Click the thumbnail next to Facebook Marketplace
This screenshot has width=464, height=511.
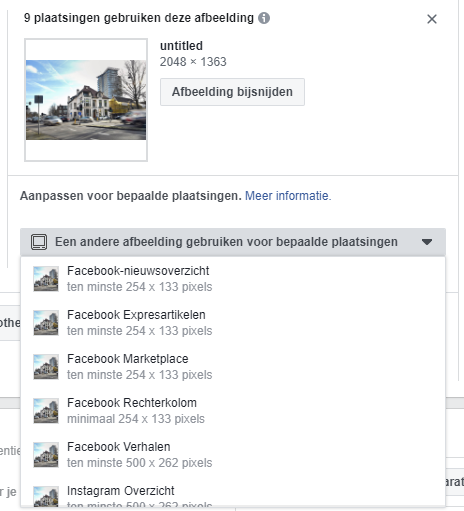pos(46,367)
